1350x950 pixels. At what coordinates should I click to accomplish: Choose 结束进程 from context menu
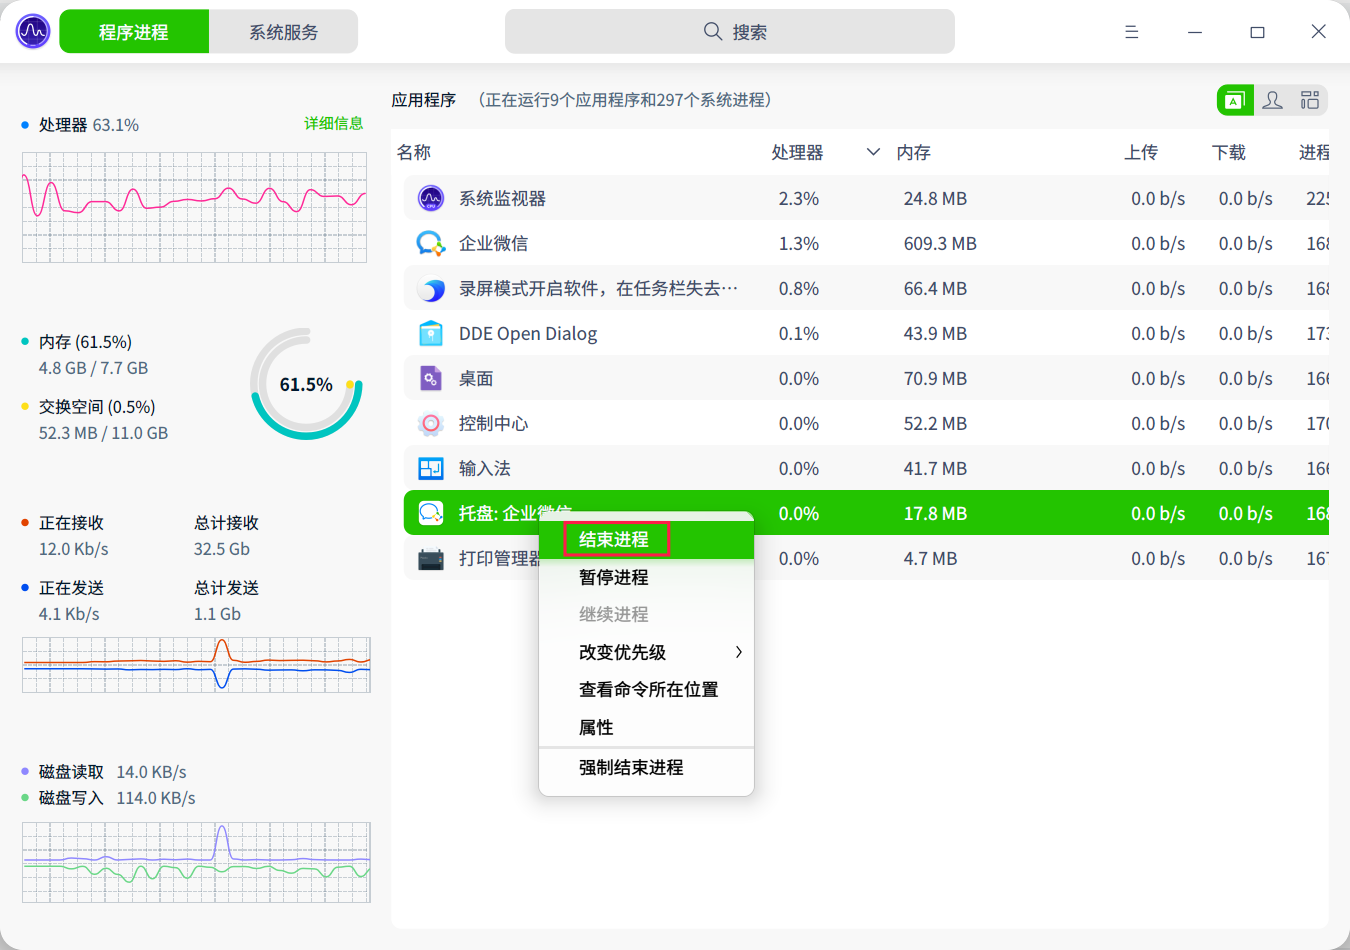pos(614,540)
